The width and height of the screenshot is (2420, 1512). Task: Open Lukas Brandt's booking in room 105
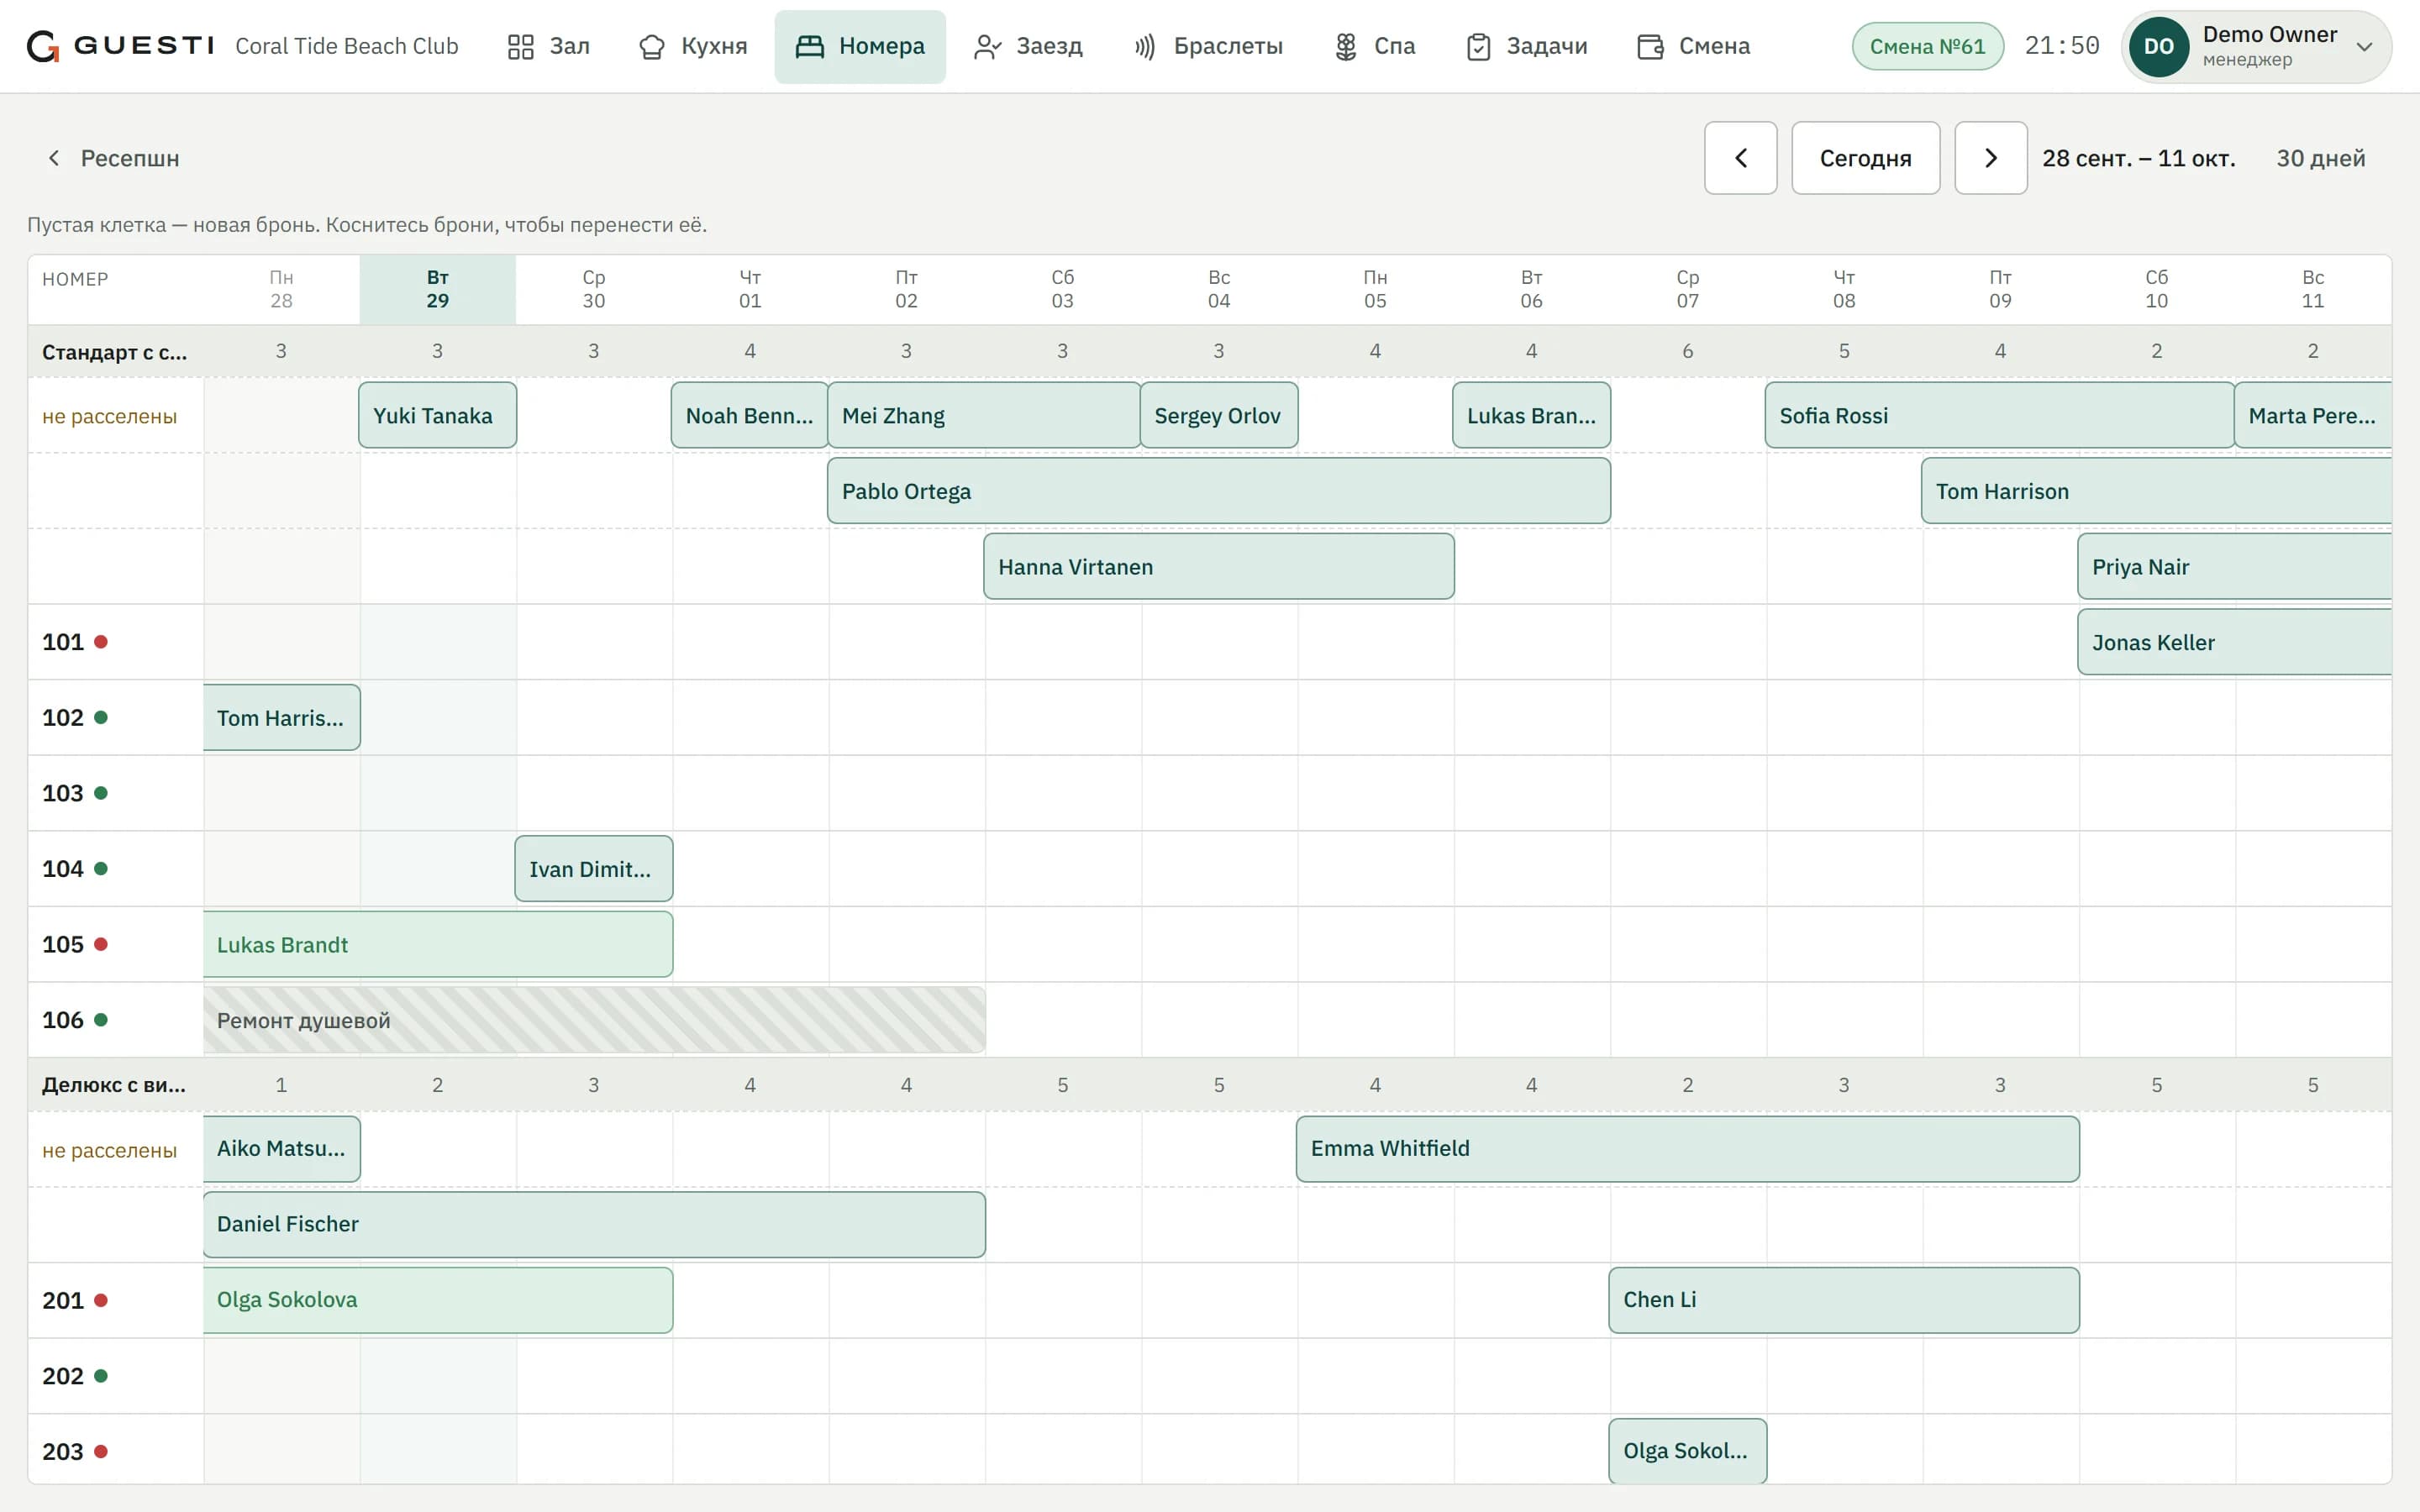(438, 944)
